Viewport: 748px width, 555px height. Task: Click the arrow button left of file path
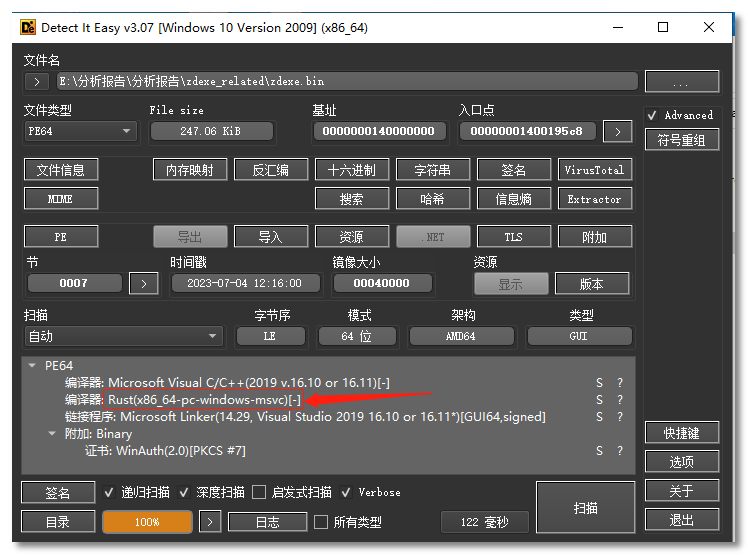pos(36,81)
